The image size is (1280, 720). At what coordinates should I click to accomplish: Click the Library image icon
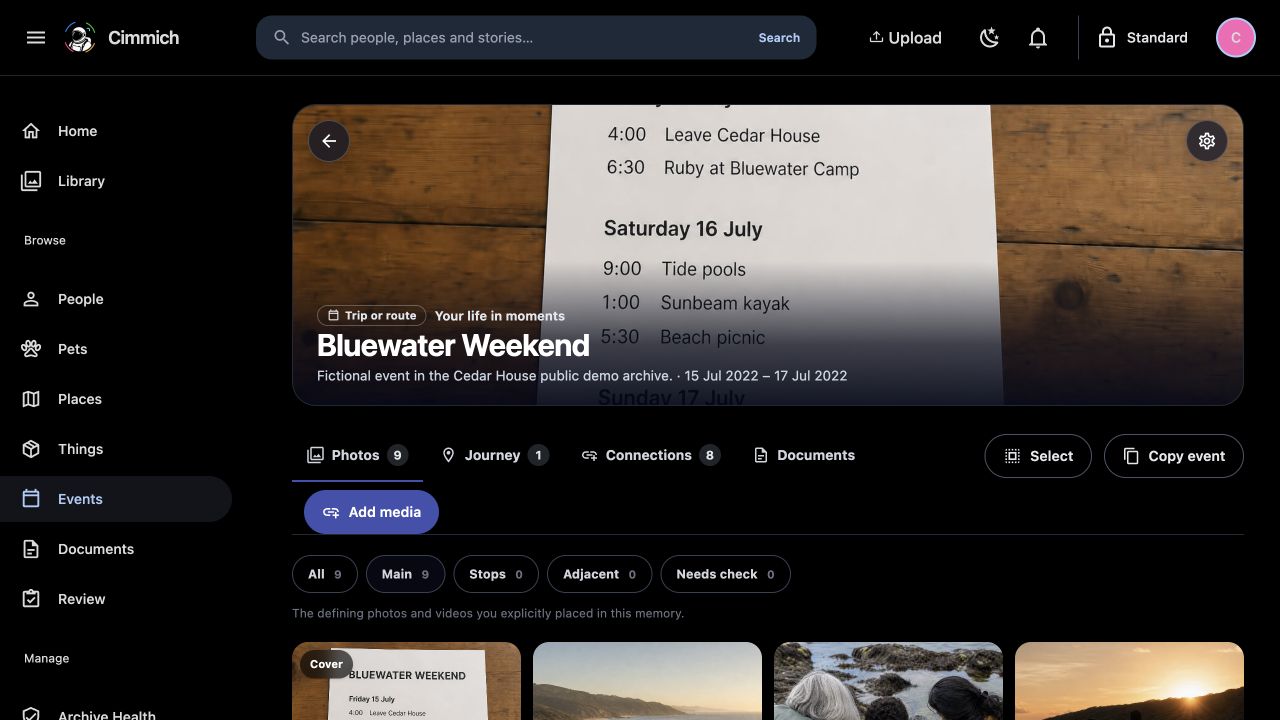[31, 181]
